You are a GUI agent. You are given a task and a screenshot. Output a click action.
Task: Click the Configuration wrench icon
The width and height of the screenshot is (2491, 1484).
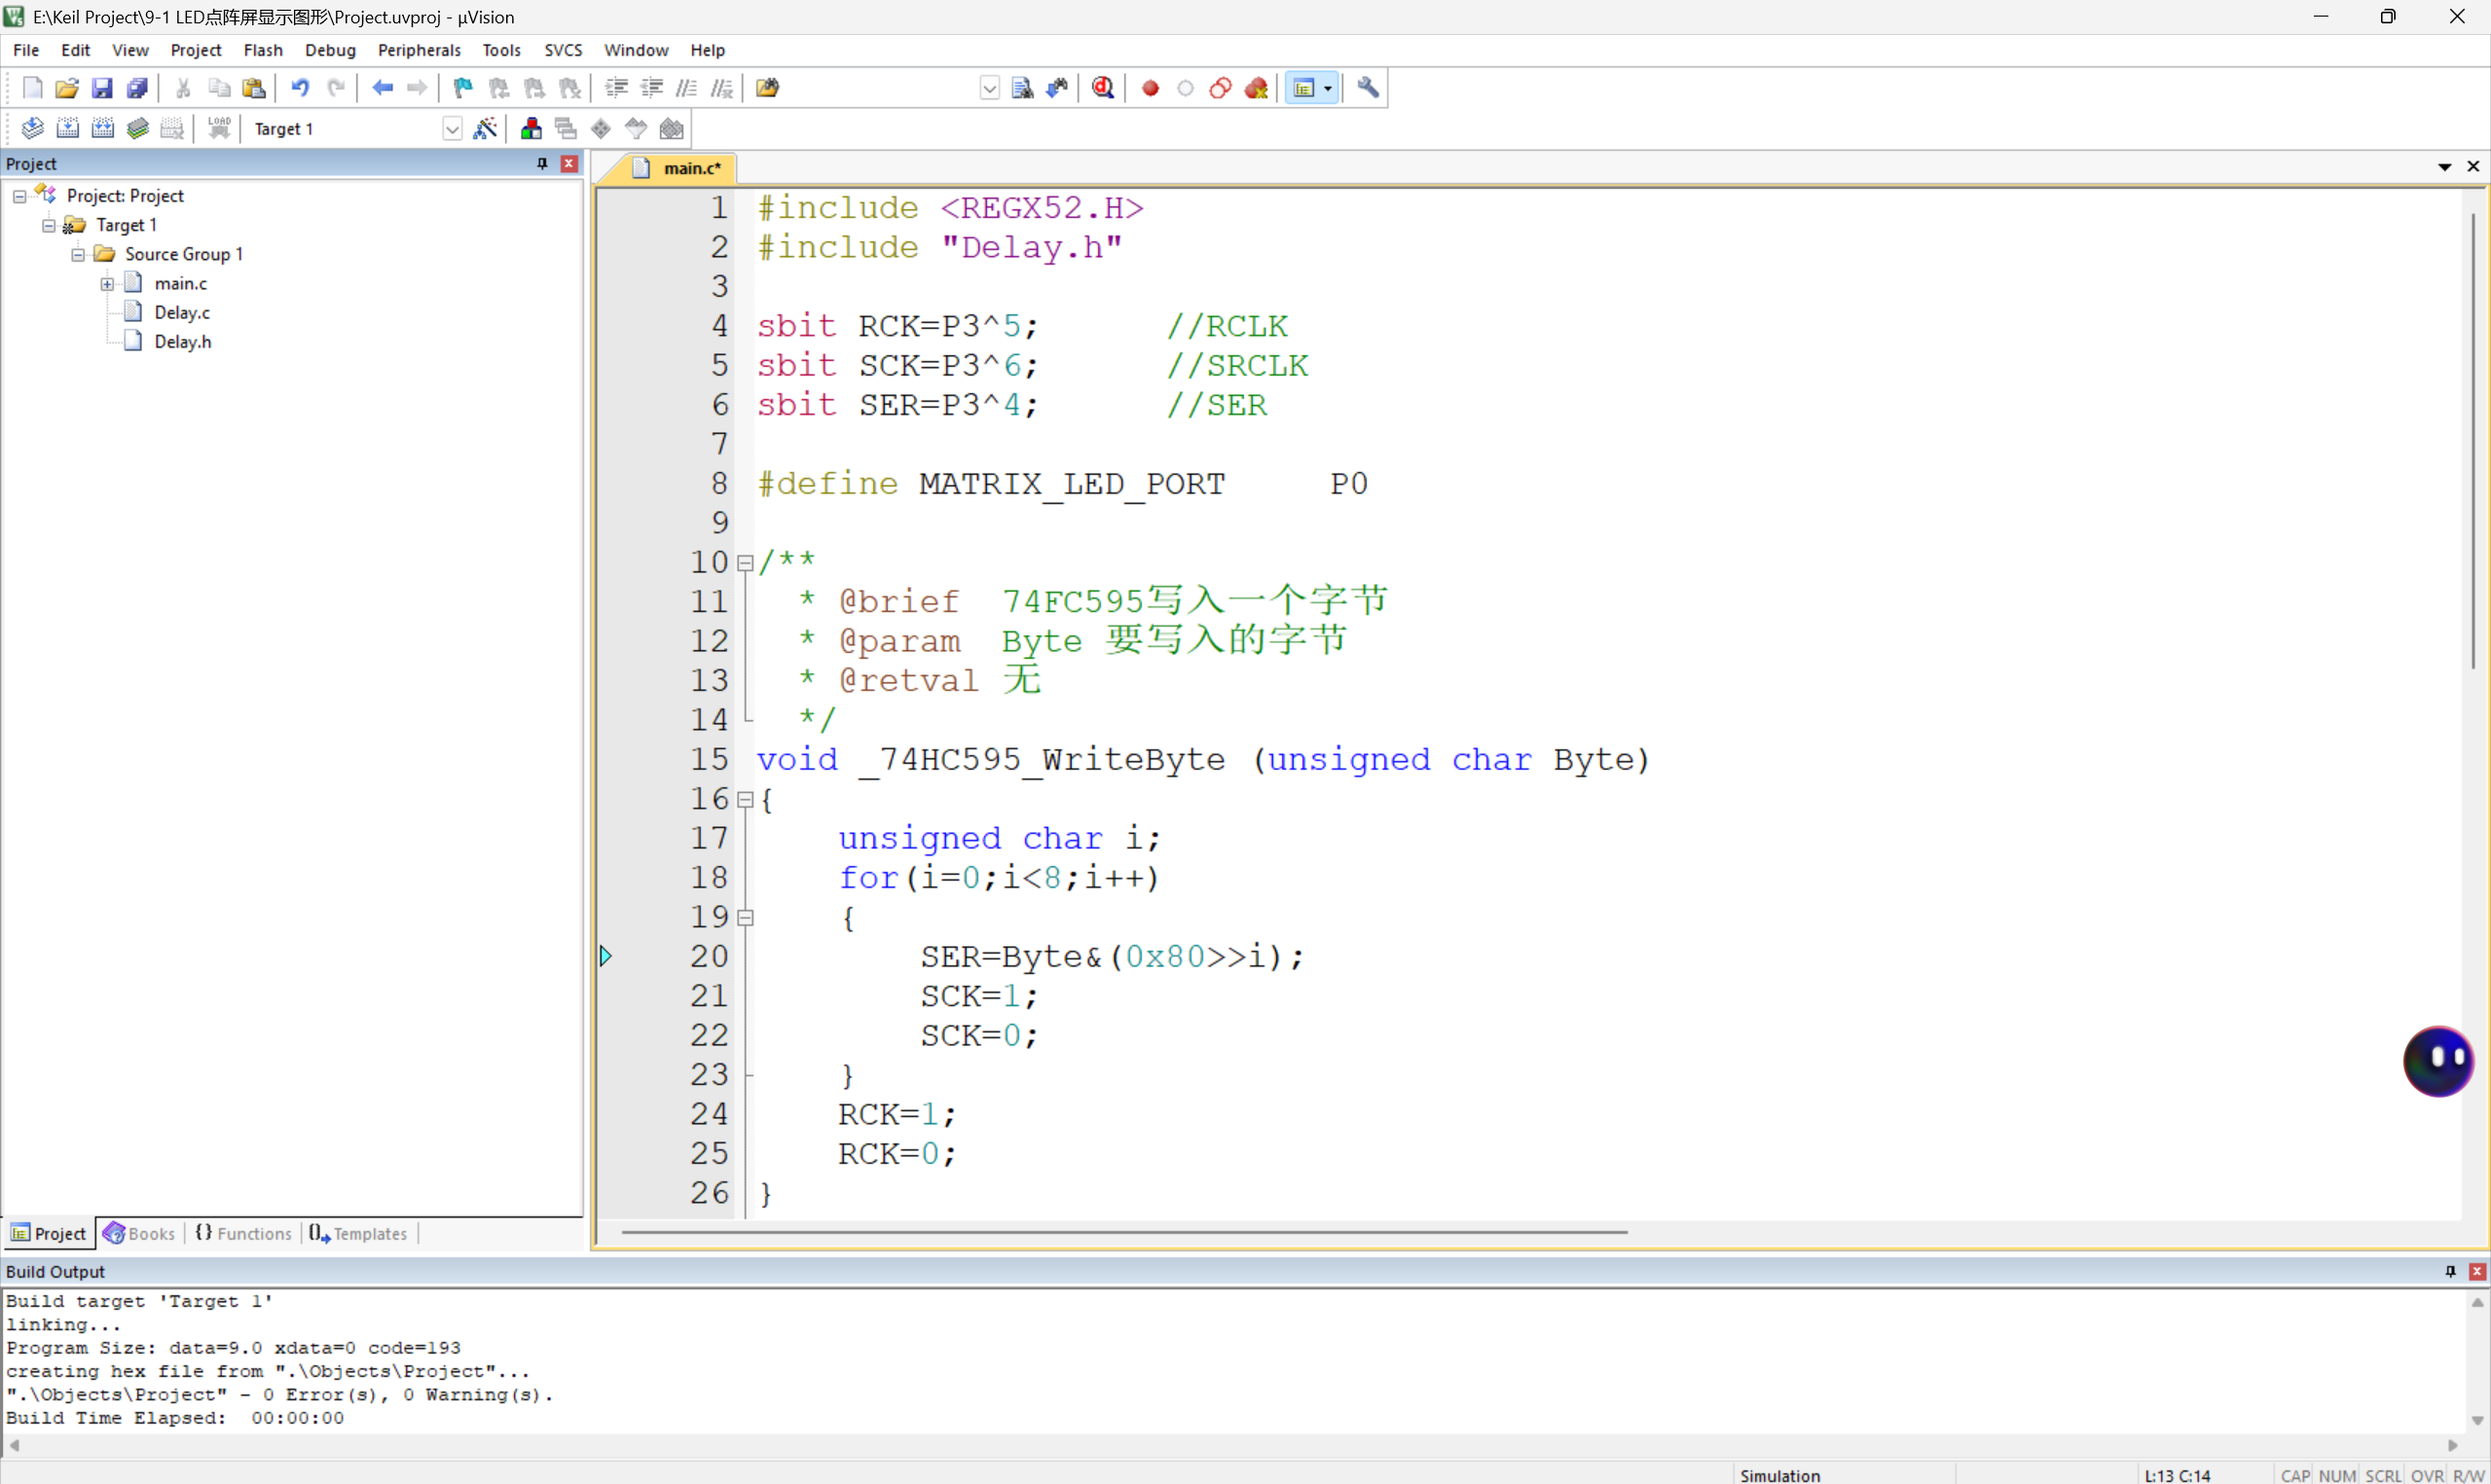click(x=1368, y=88)
